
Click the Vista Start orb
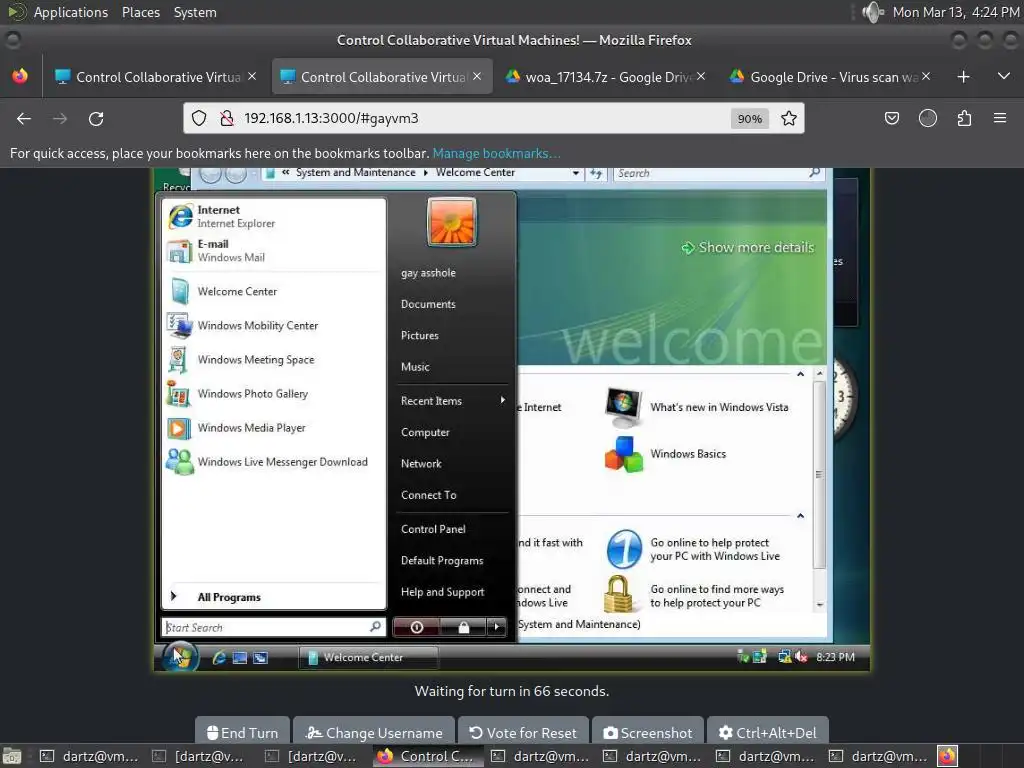click(180, 656)
